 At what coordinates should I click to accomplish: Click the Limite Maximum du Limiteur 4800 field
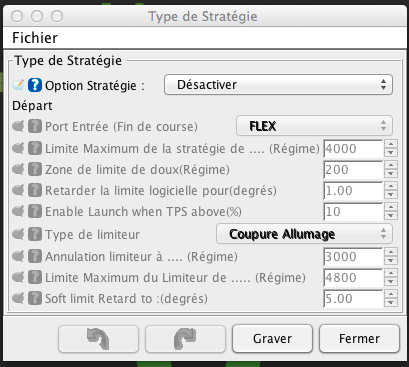coord(353,277)
